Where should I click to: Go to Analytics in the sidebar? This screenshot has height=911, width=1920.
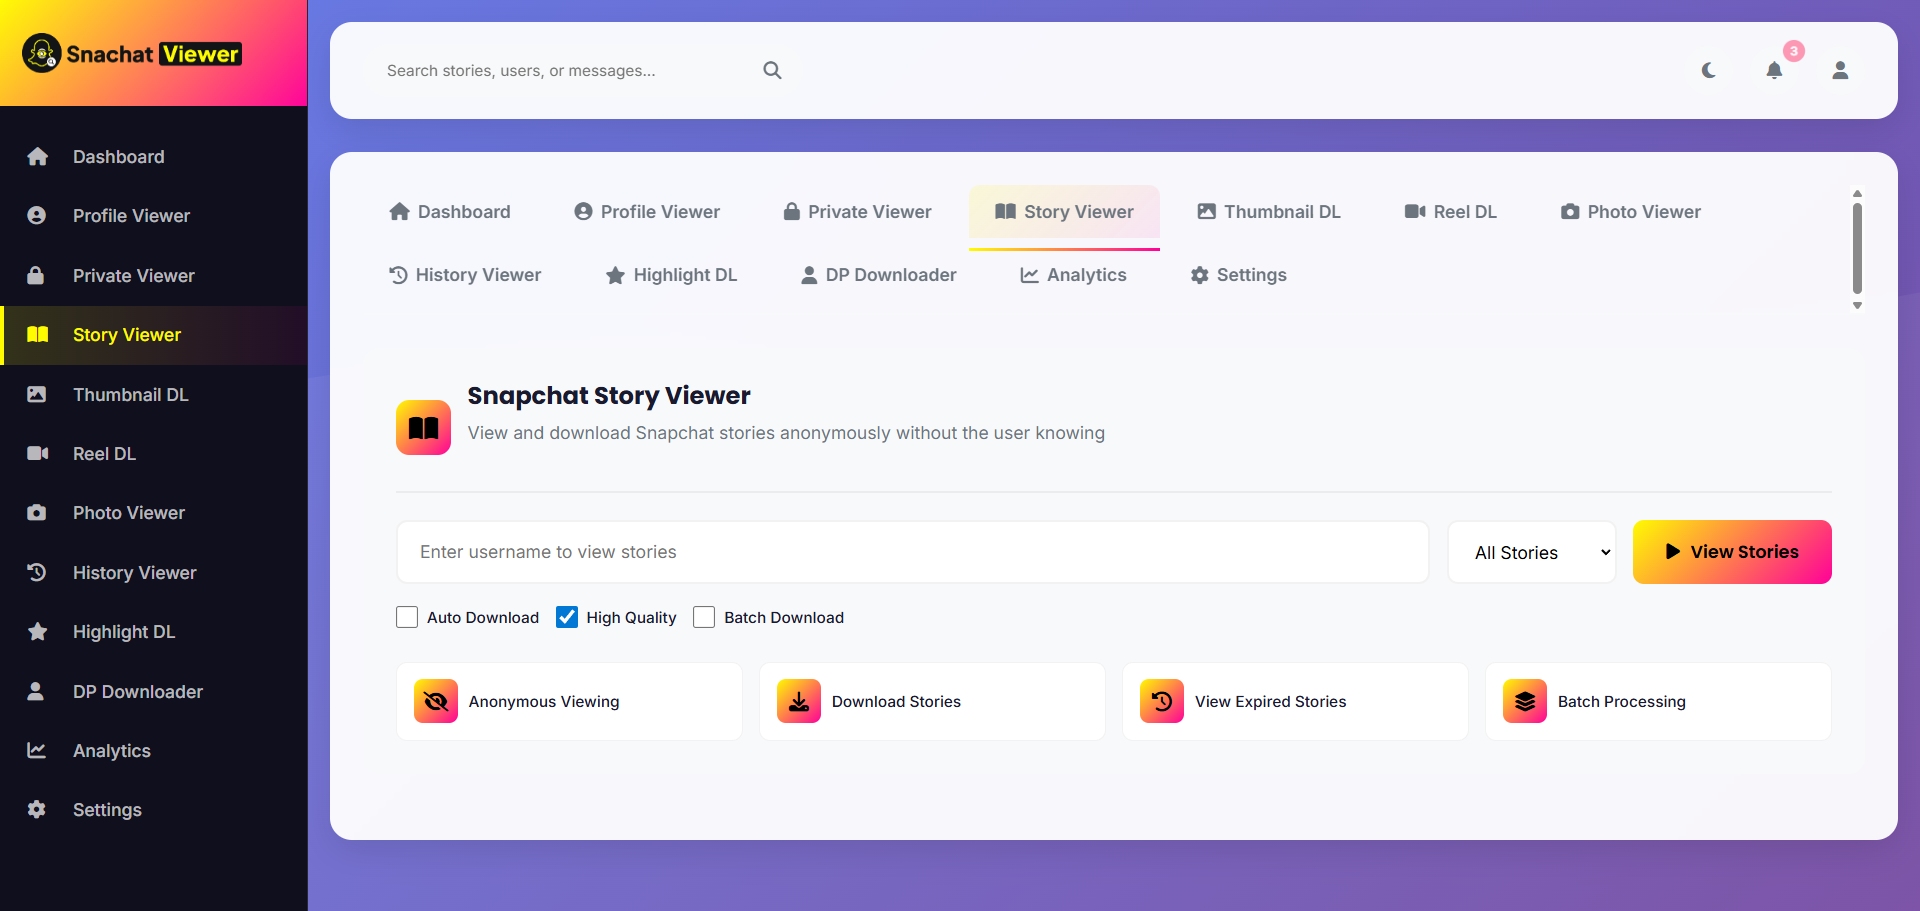point(111,751)
